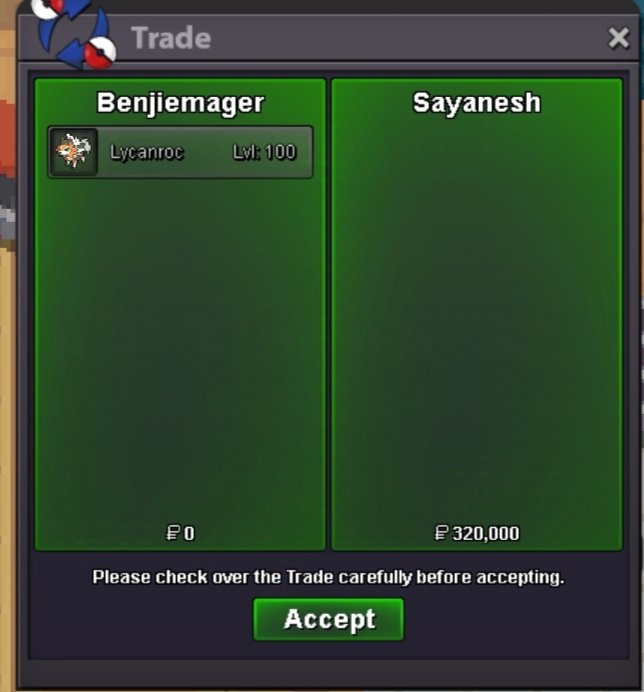The height and width of the screenshot is (692, 644).
Task: Click the Pokedollar symbol beside 320,000
Action: [441, 533]
